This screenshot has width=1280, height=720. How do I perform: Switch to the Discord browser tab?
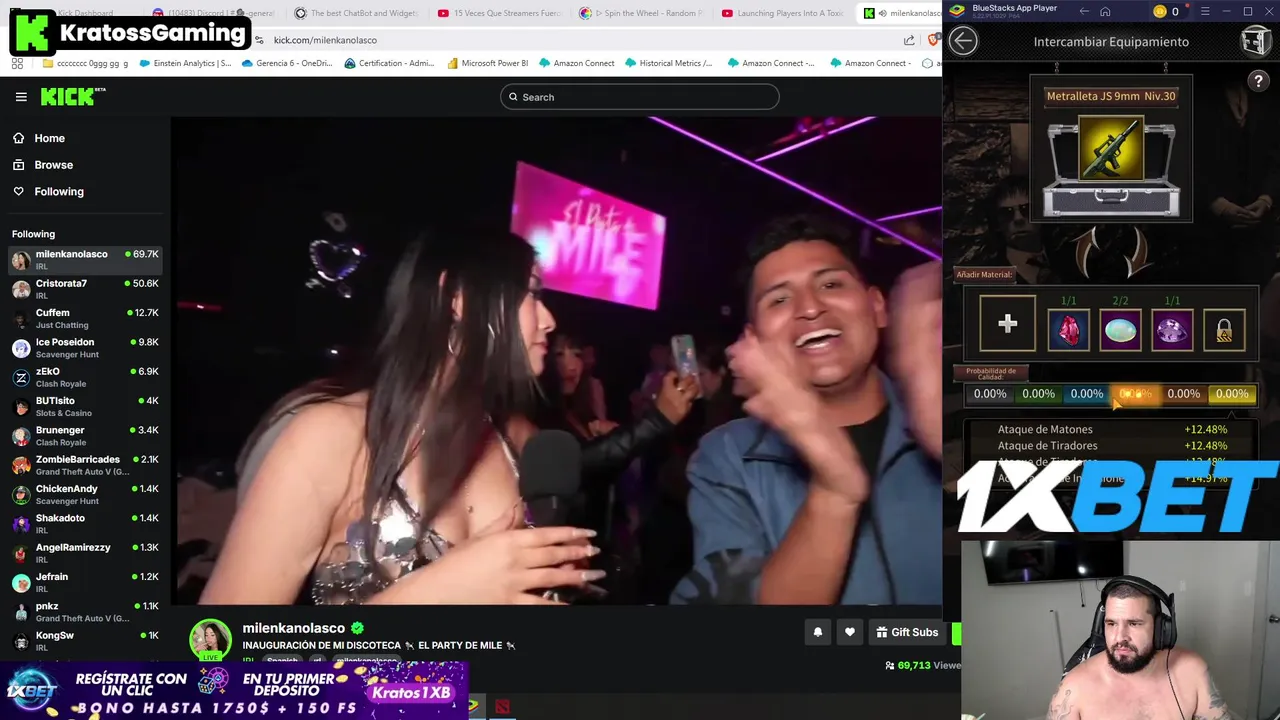tap(213, 13)
